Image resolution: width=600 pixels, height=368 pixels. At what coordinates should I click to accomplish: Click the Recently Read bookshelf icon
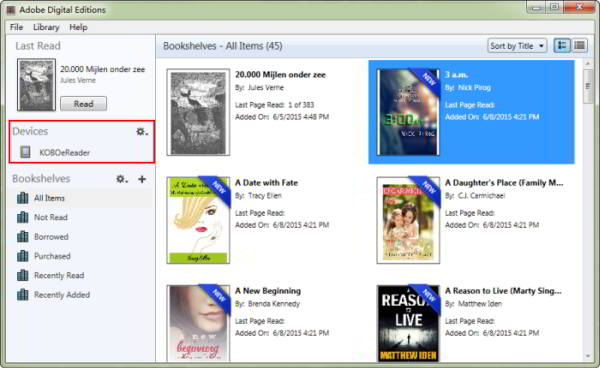pos(23,275)
